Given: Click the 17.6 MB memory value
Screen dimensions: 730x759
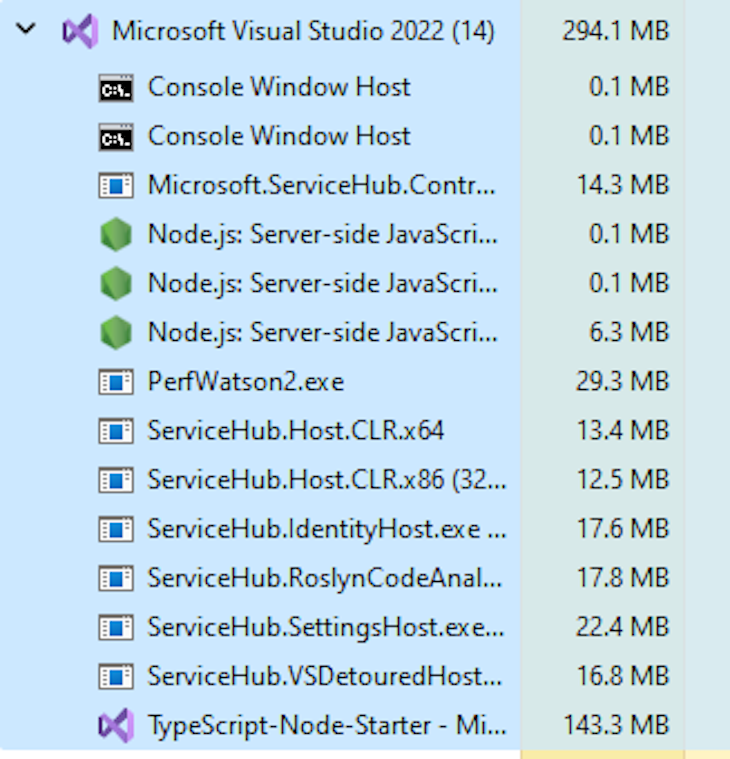Looking at the screenshot, I should coord(623,529).
